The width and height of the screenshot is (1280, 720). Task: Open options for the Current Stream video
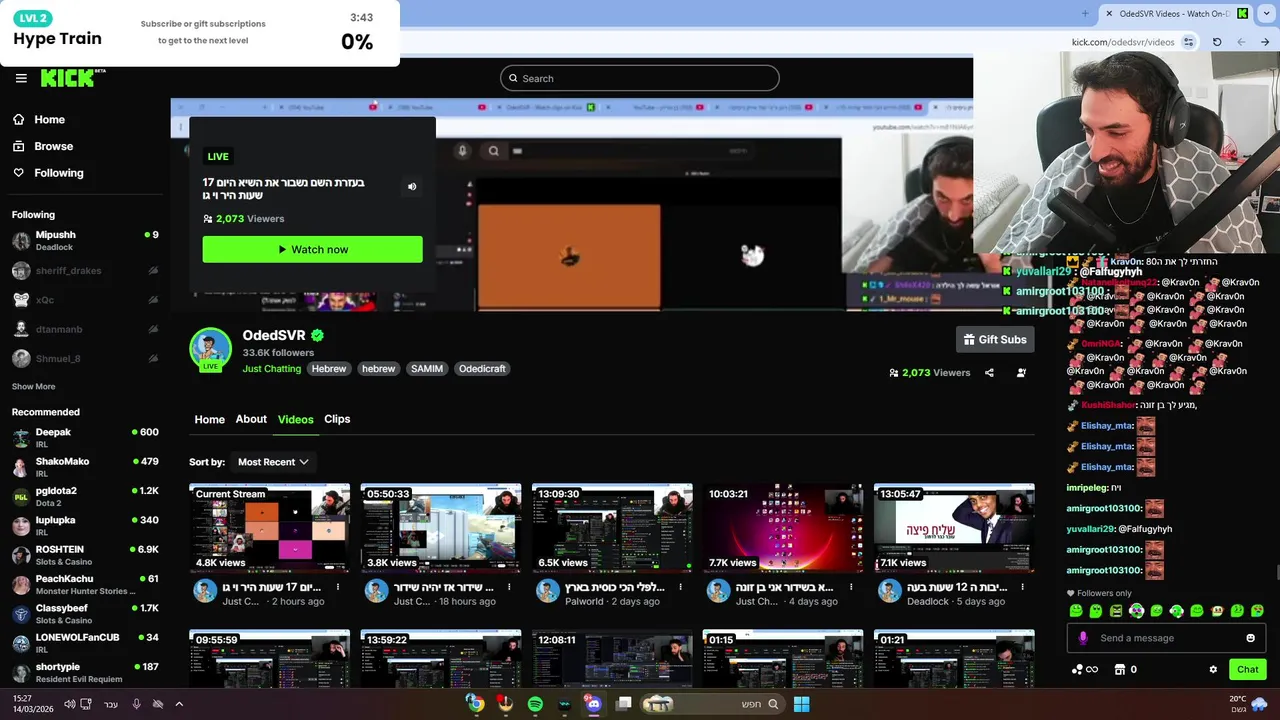338,587
